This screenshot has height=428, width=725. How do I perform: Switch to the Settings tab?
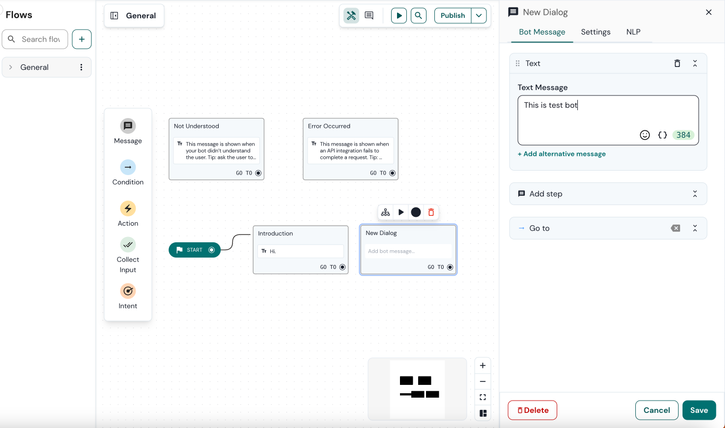point(595,32)
